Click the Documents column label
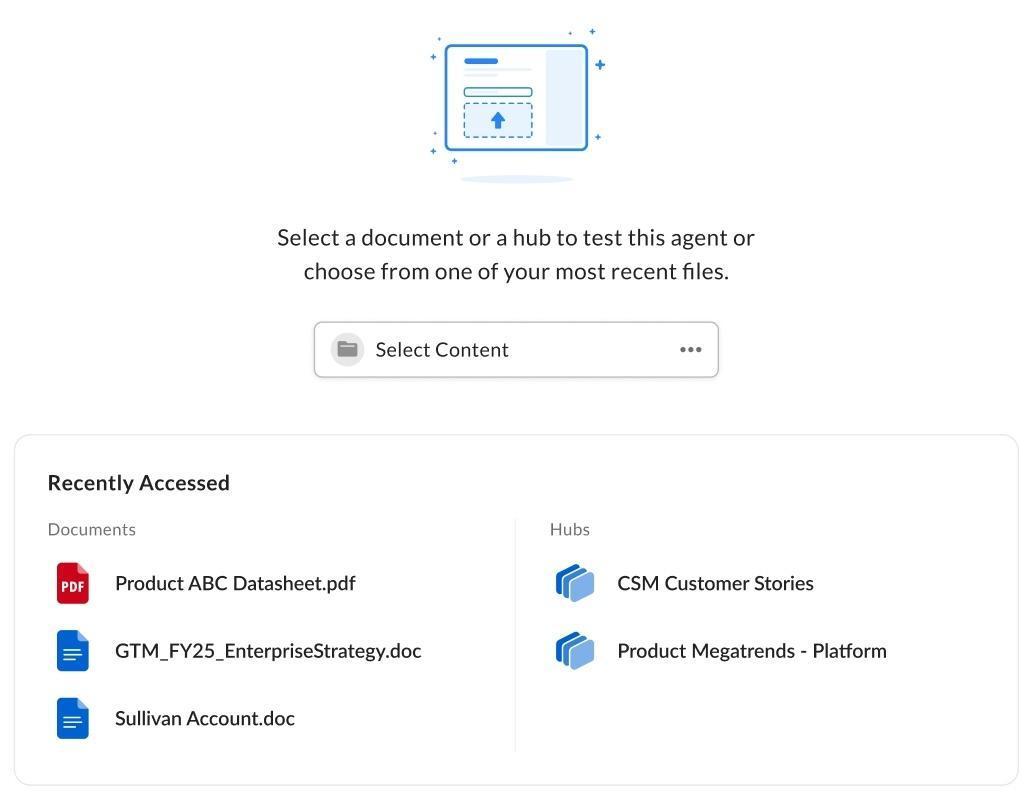 point(92,530)
